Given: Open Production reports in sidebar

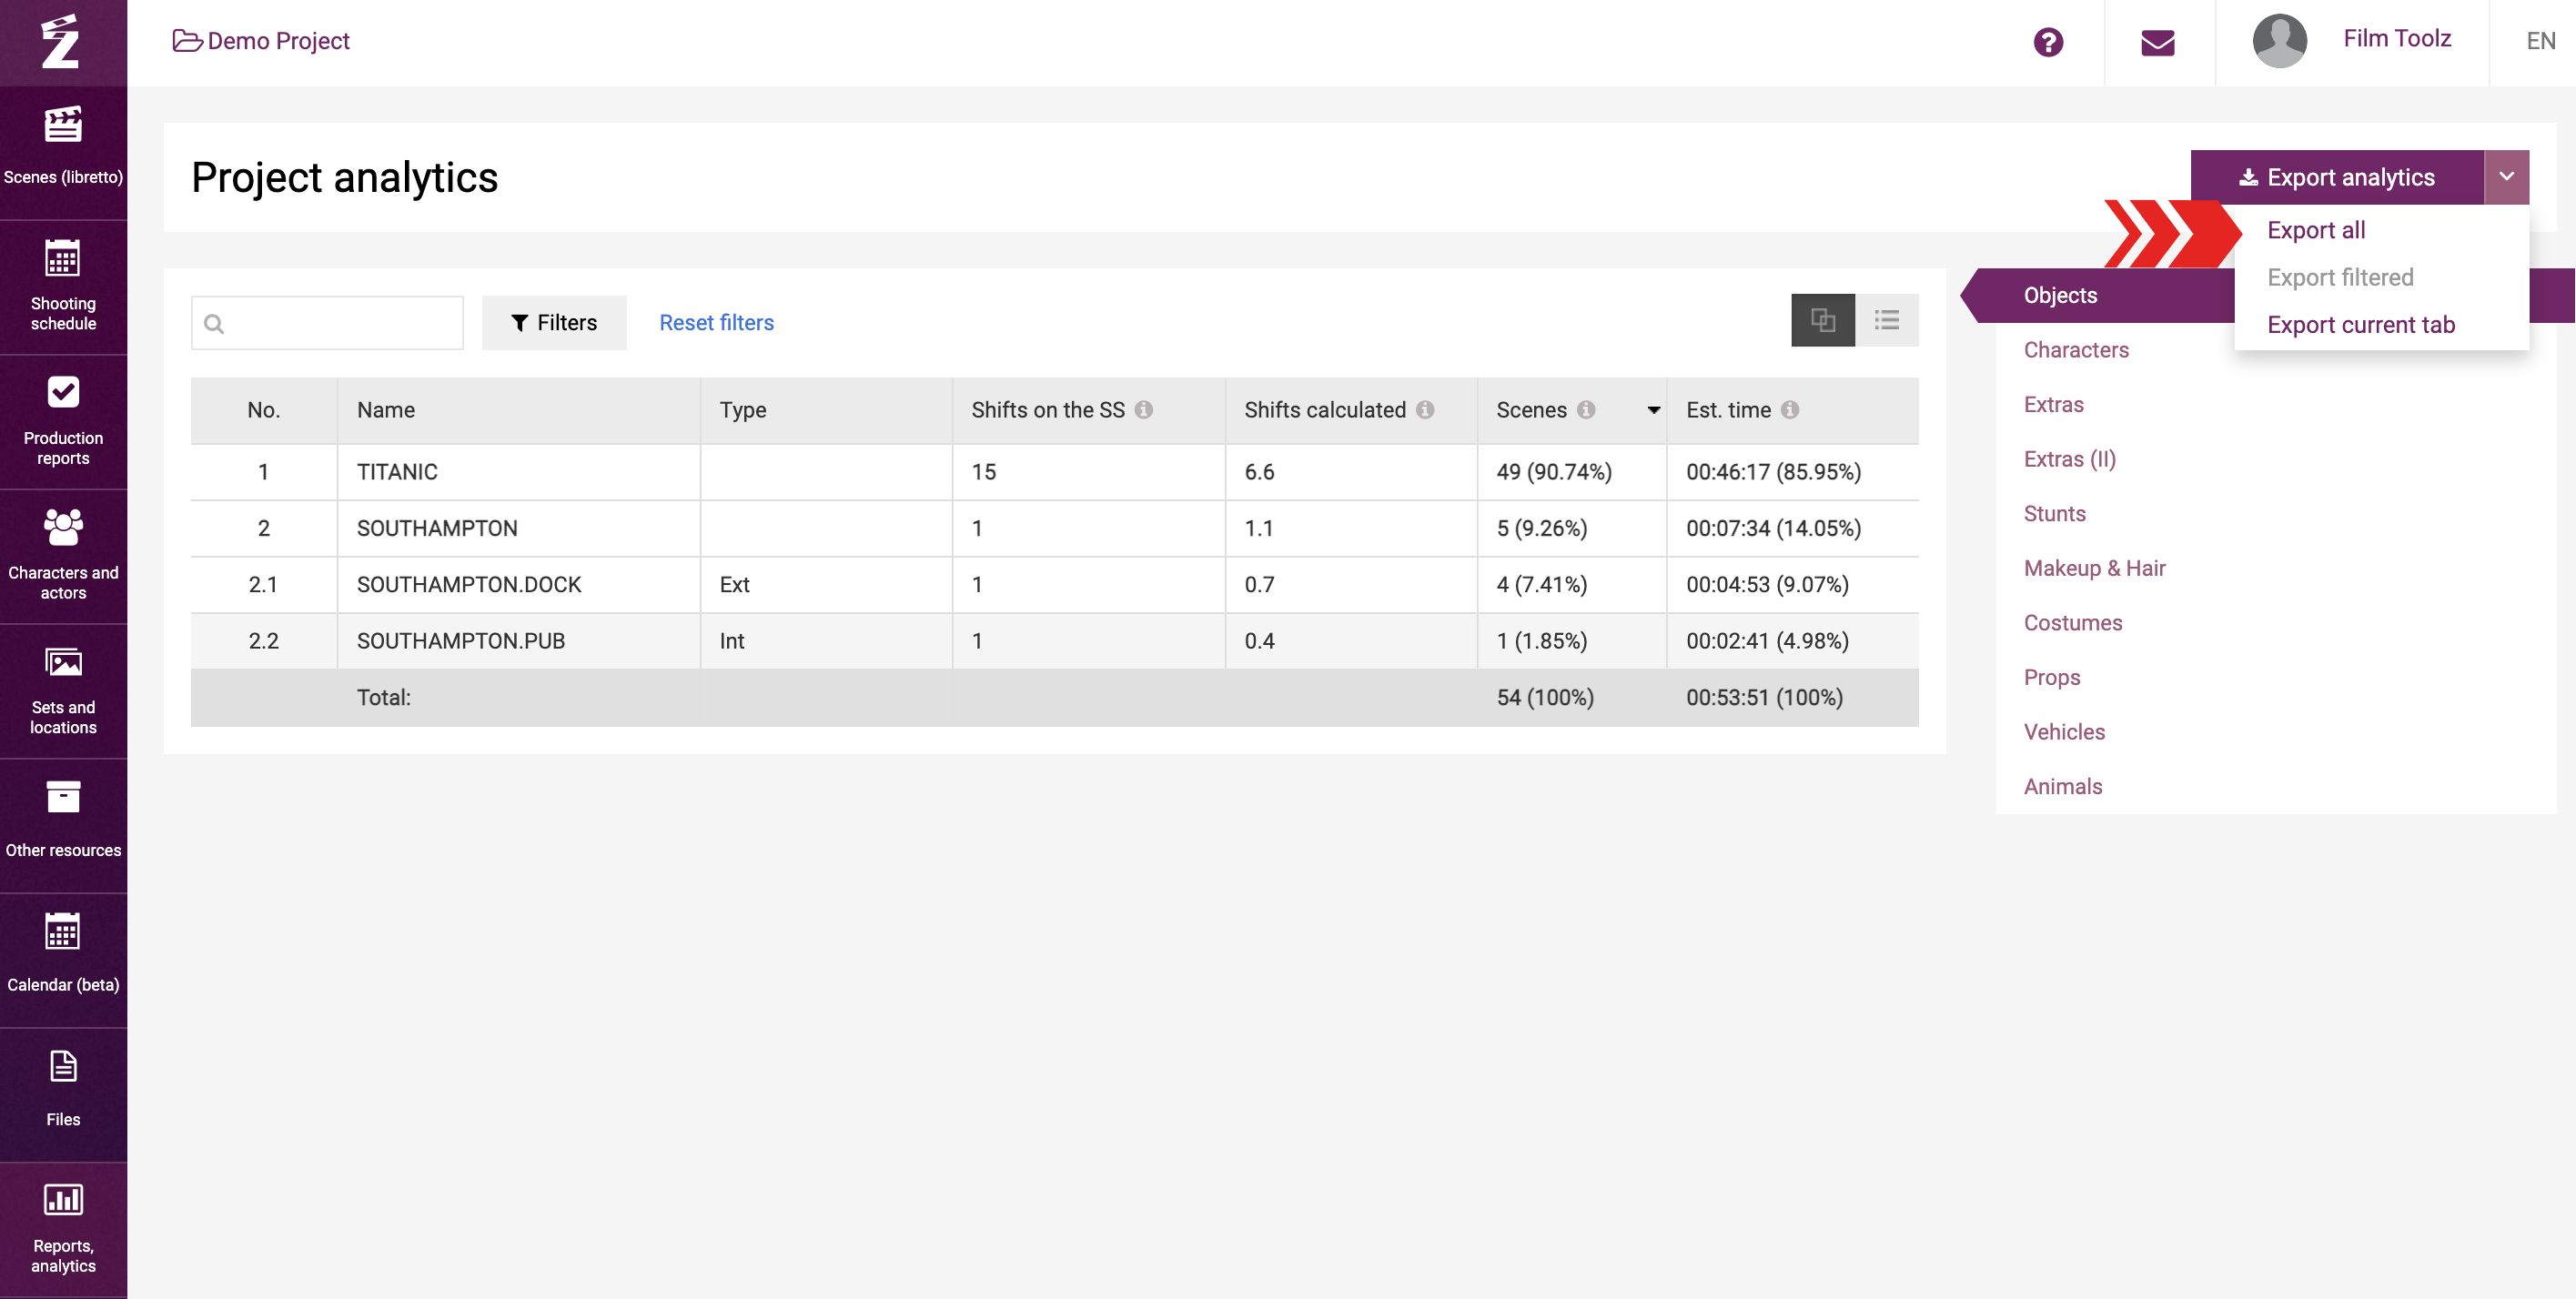Looking at the screenshot, I should 63,422.
